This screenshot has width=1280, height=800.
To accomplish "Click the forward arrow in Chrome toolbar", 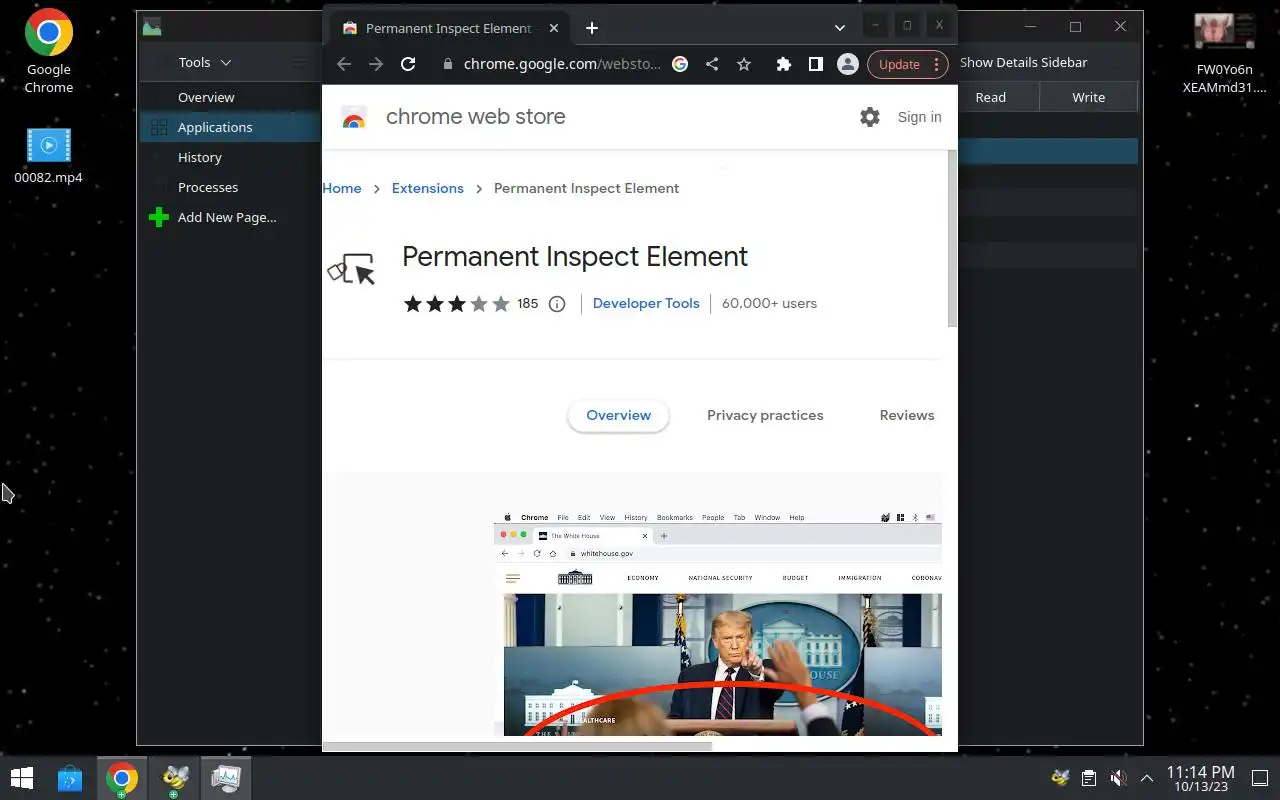I will (376, 64).
